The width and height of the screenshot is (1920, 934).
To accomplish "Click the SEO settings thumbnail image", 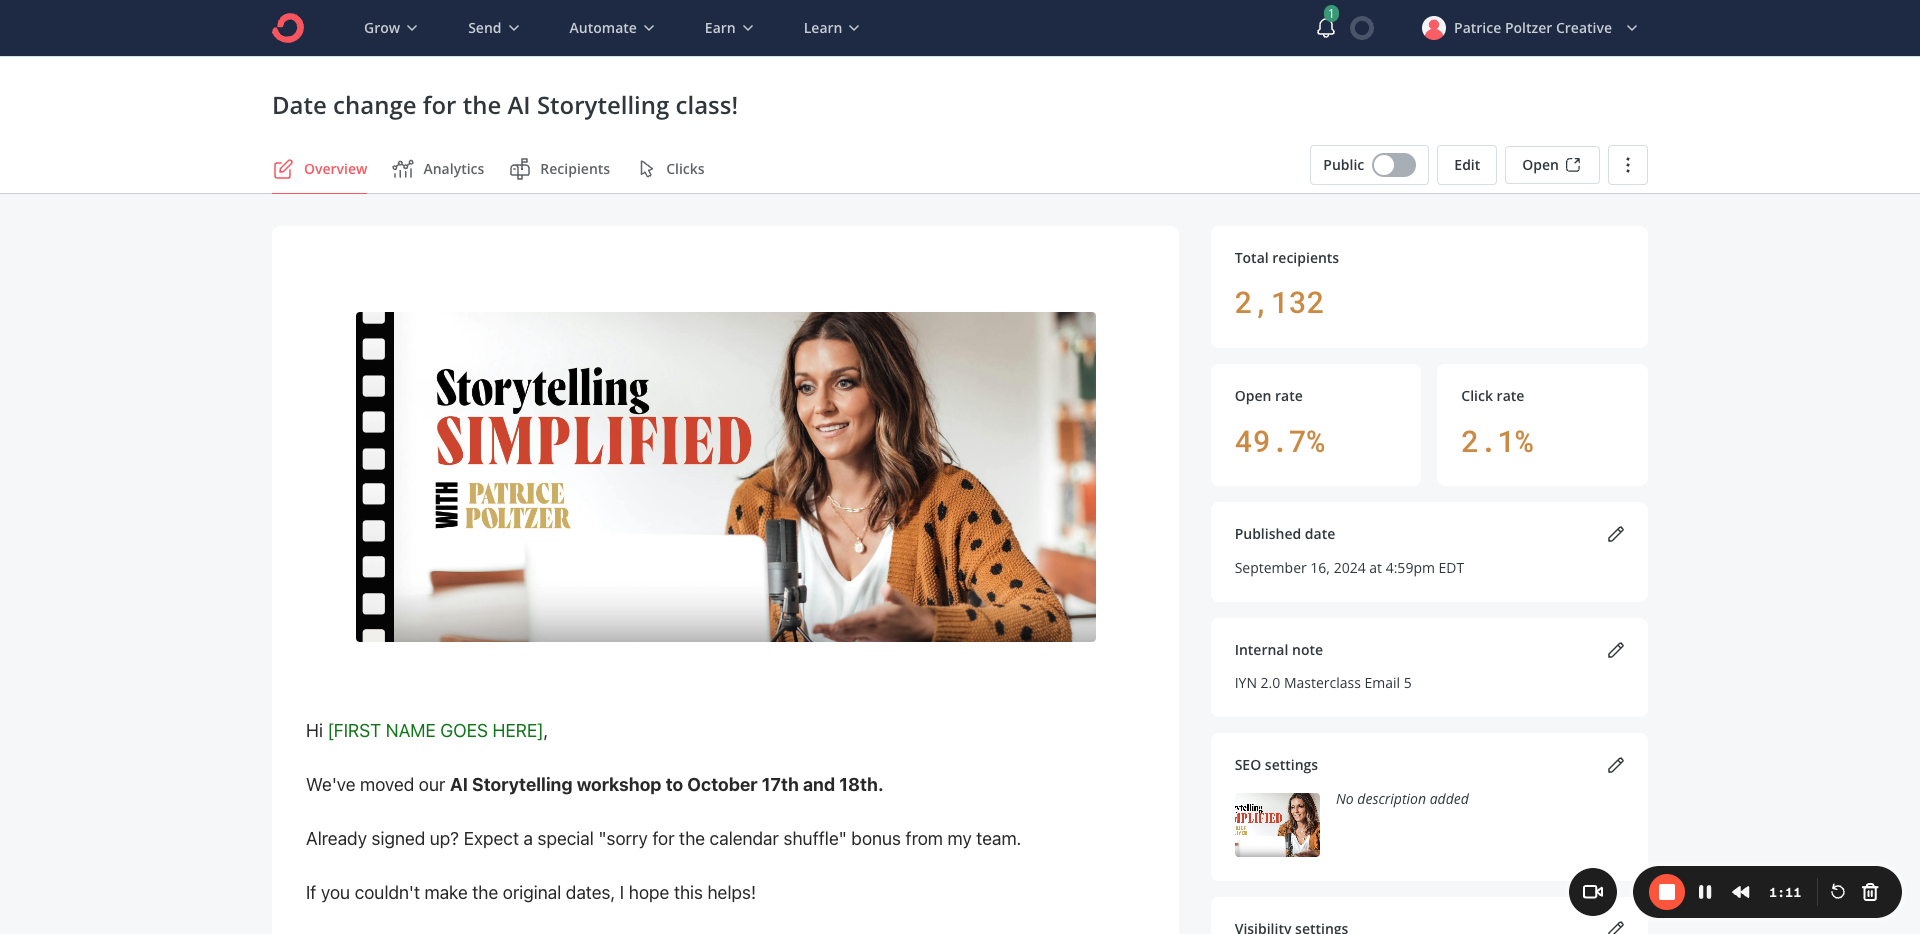I will pos(1277,825).
